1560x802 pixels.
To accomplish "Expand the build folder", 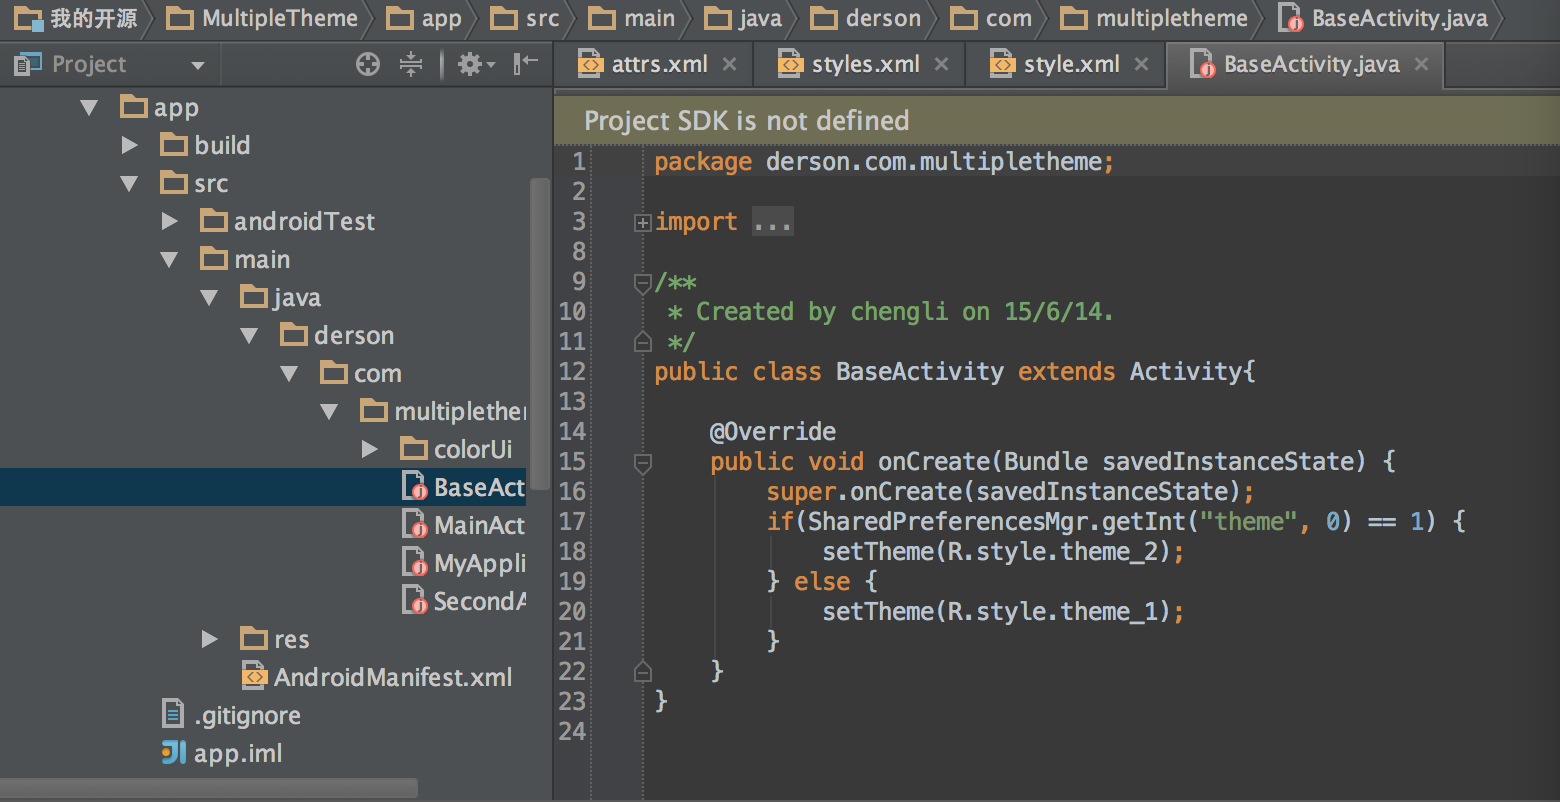I will [x=130, y=145].
